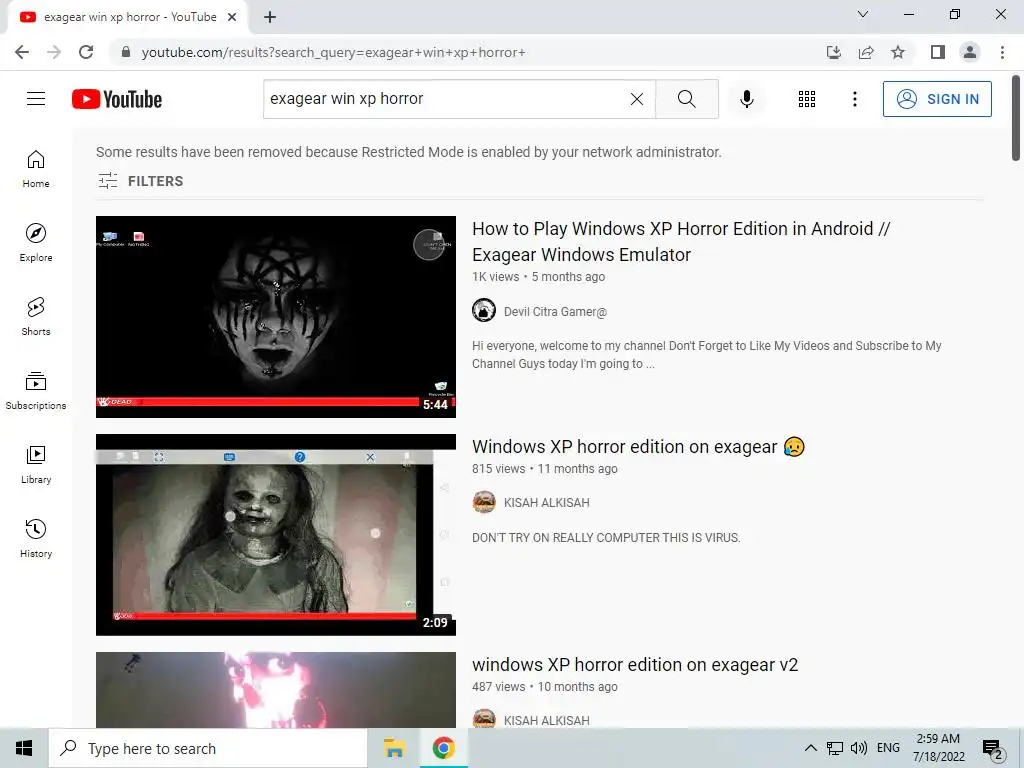The image size is (1024, 768).
Task: Click the '1K views' text
Action: [496, 277]
